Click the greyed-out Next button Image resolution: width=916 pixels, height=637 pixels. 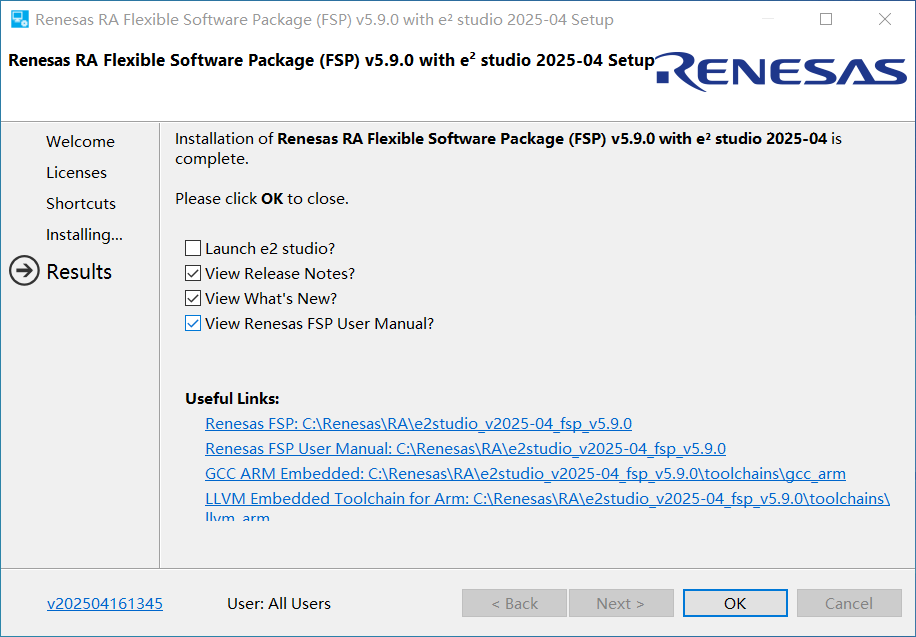tap(621, 603)
